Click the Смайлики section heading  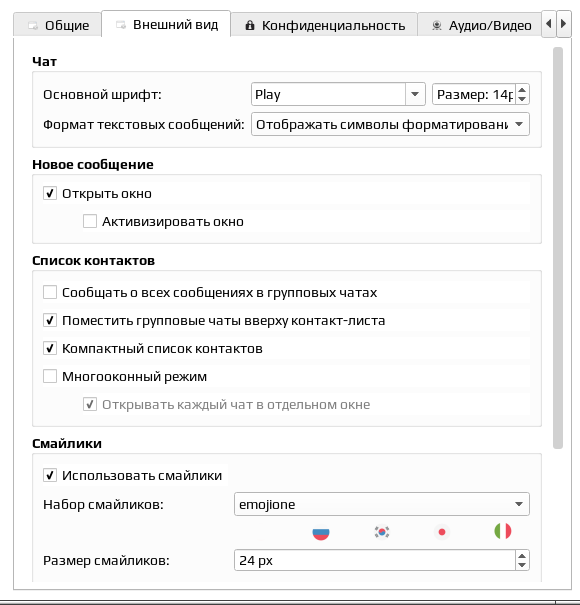[x=67, y=443]
